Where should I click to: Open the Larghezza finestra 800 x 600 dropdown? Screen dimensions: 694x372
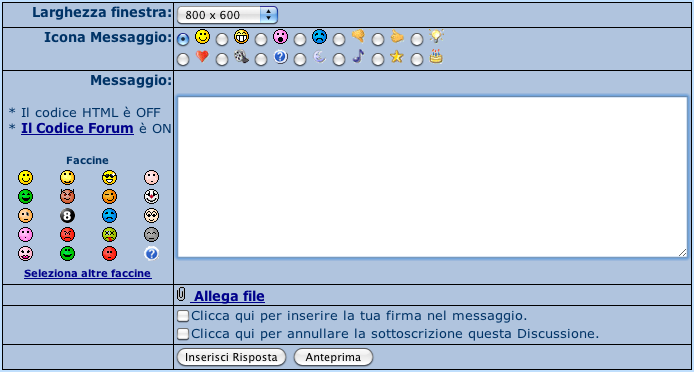pyautogui.click(x=227, y=15)
